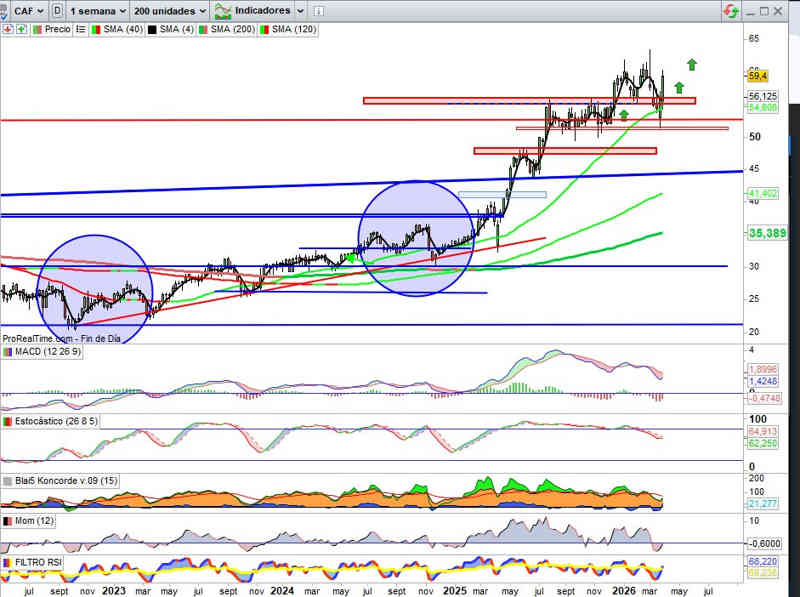Click the green add-indicator plus icon

tap(20, 30)
